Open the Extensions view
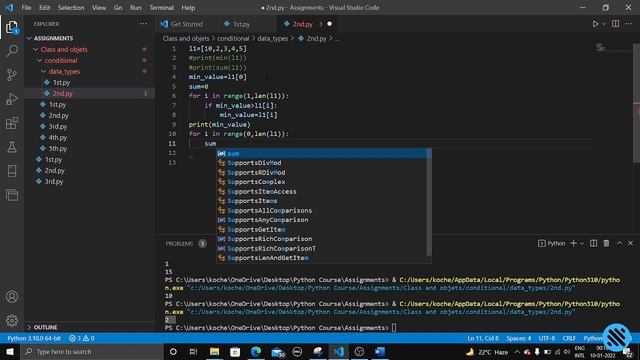The height and width of the screenshot is (360, 640). pyautogui.click(x=12, y=123)
